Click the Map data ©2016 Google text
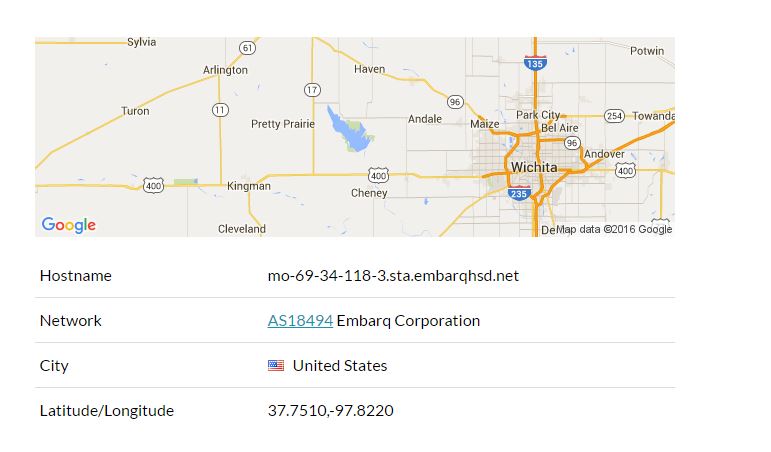 [x=614, y=229]
